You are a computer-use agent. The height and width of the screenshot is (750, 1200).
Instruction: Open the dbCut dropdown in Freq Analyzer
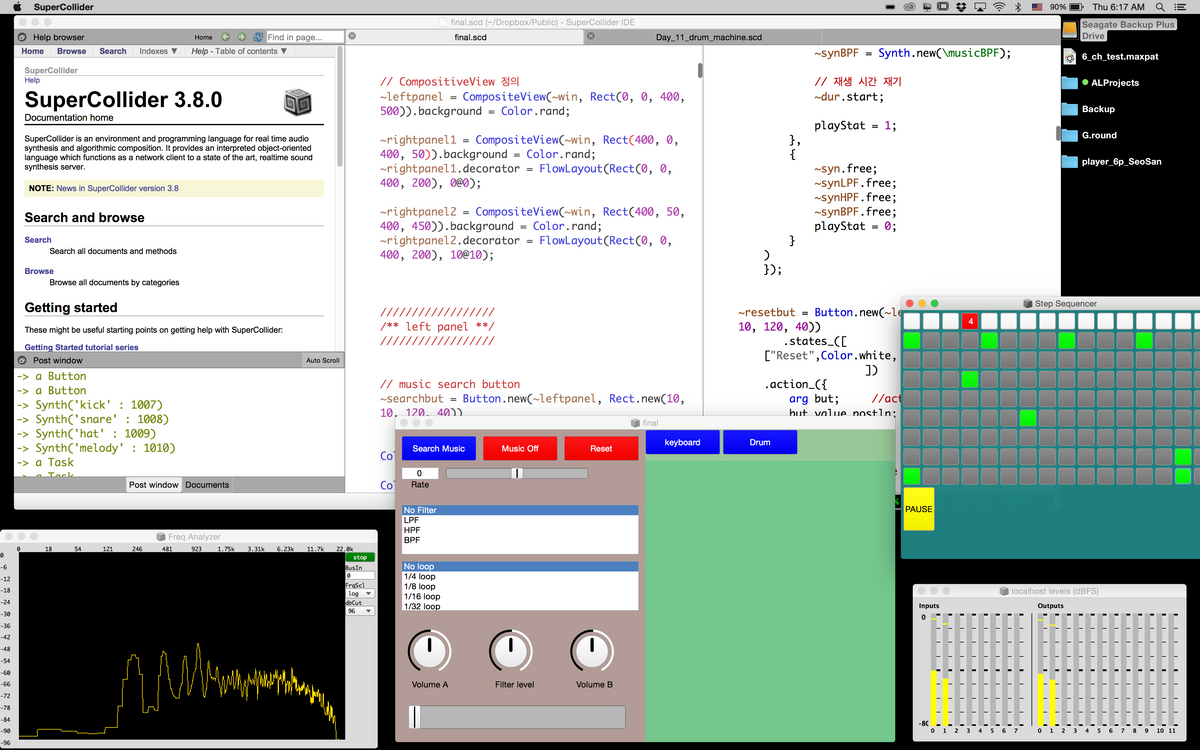361,611
